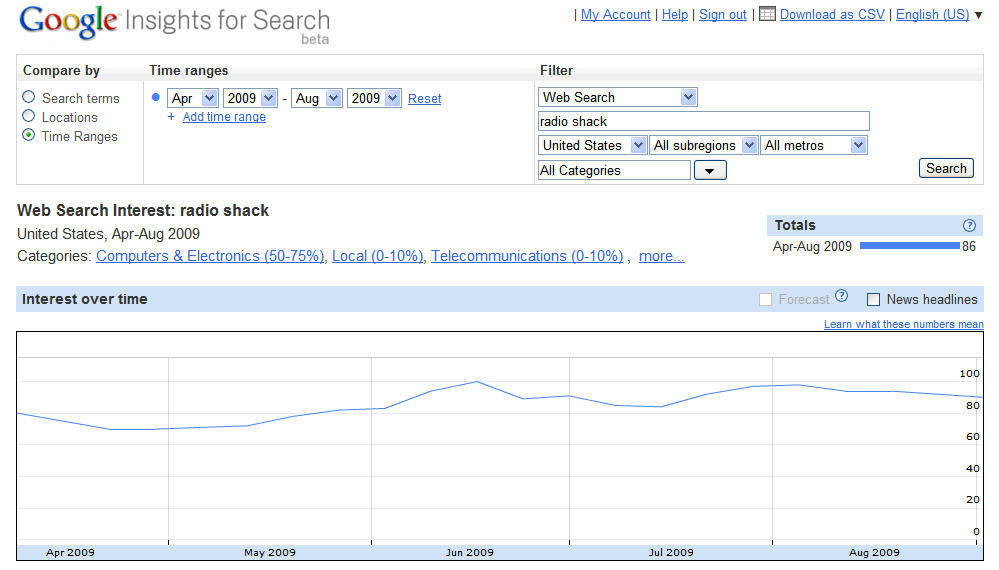Select the Locations radio button
Image resolution: width=999 pixels, height=570 pixels.
click(x=29, y=116)
